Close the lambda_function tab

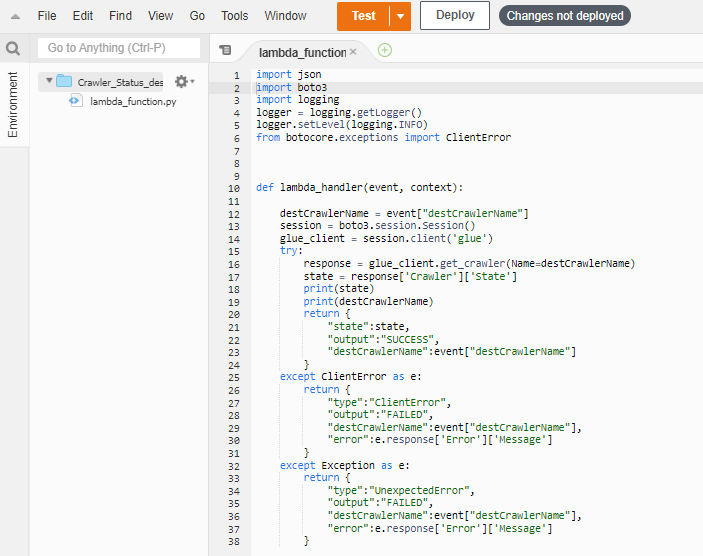pos(353,51)
